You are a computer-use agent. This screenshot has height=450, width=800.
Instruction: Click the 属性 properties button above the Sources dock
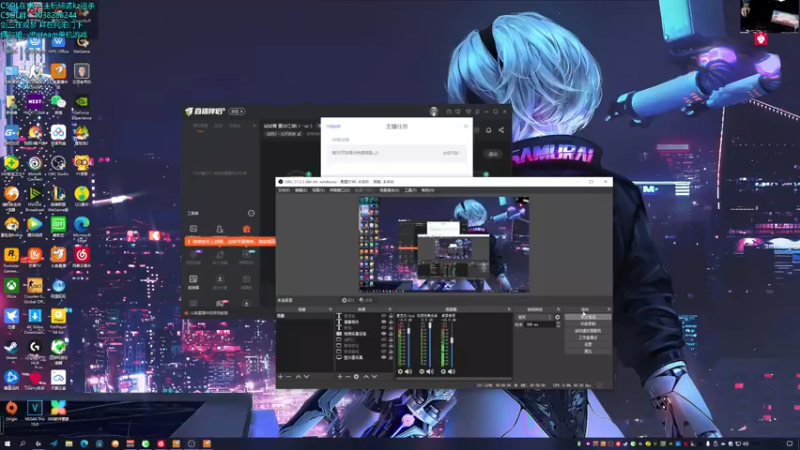click(348, 300)
